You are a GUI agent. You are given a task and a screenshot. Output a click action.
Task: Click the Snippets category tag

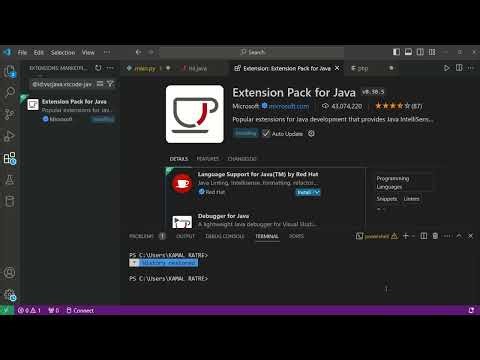coord(387,199)
